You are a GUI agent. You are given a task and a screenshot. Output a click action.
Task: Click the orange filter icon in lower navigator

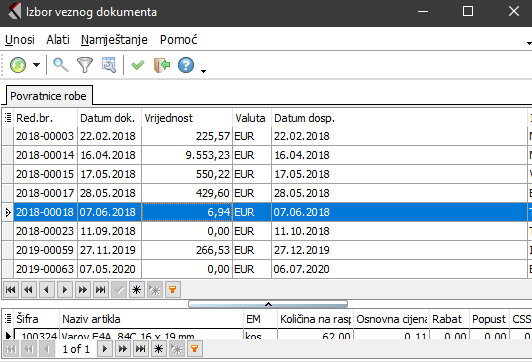(x=195, y=349)
